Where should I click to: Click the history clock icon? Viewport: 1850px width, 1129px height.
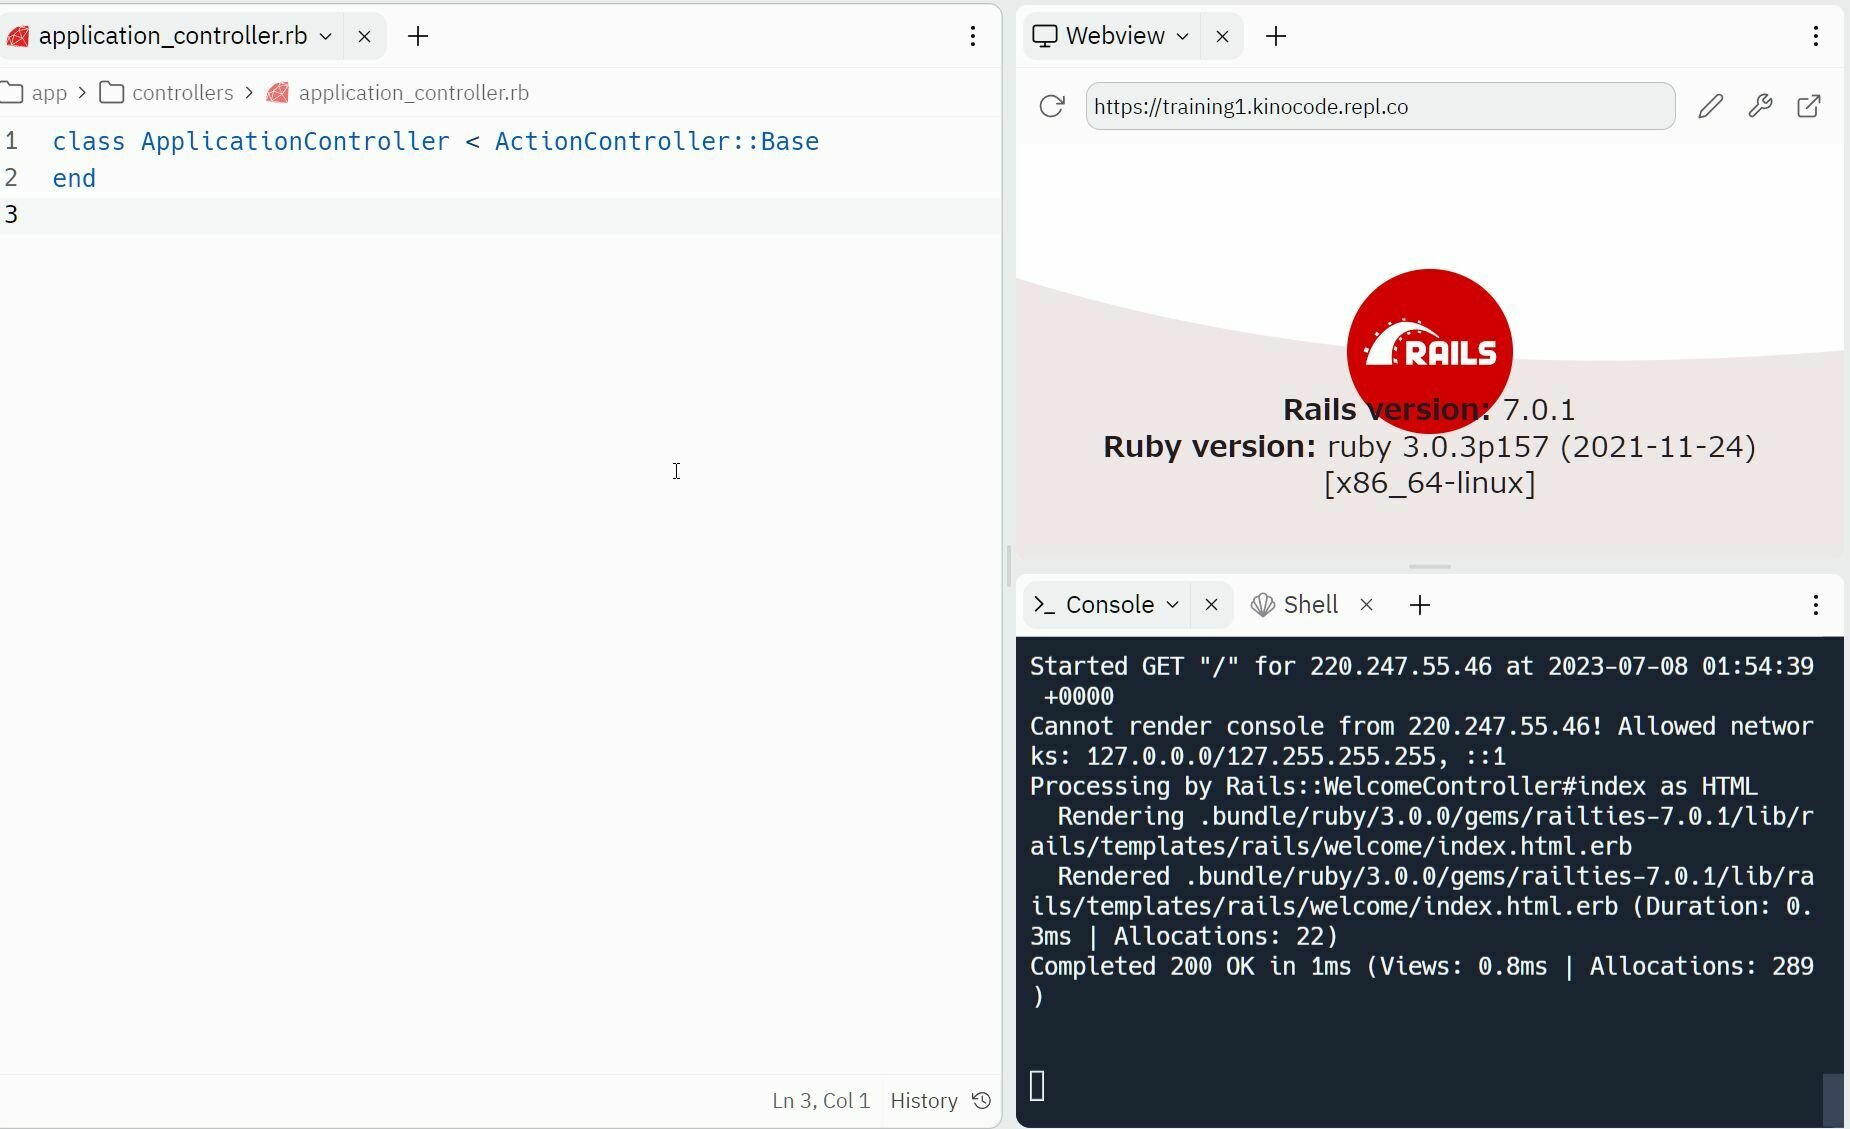pyautogui.click(x=982, y=1101)
